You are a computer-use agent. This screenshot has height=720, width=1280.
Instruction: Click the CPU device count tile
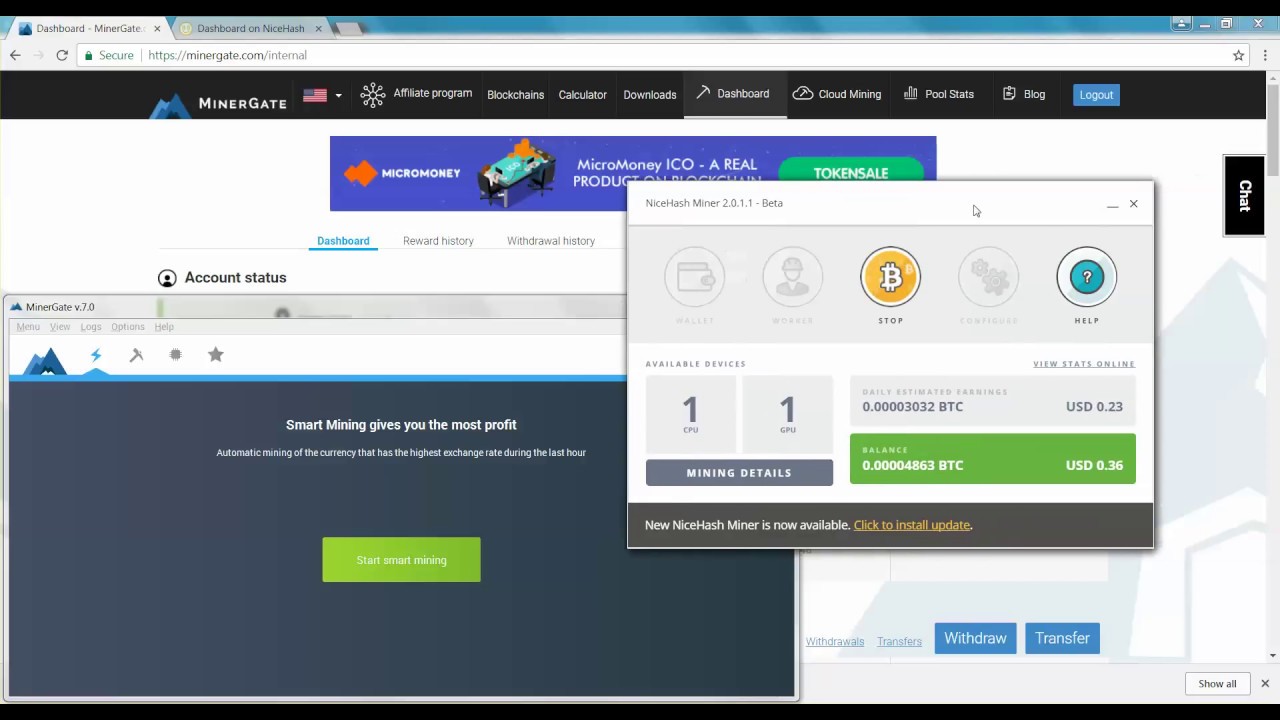690,414
